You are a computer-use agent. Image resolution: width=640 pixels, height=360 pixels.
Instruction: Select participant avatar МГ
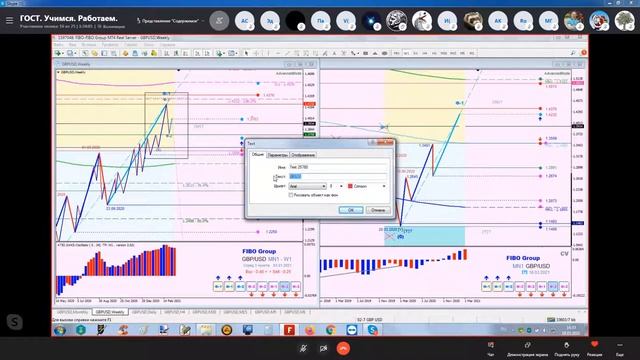(549, 20)
